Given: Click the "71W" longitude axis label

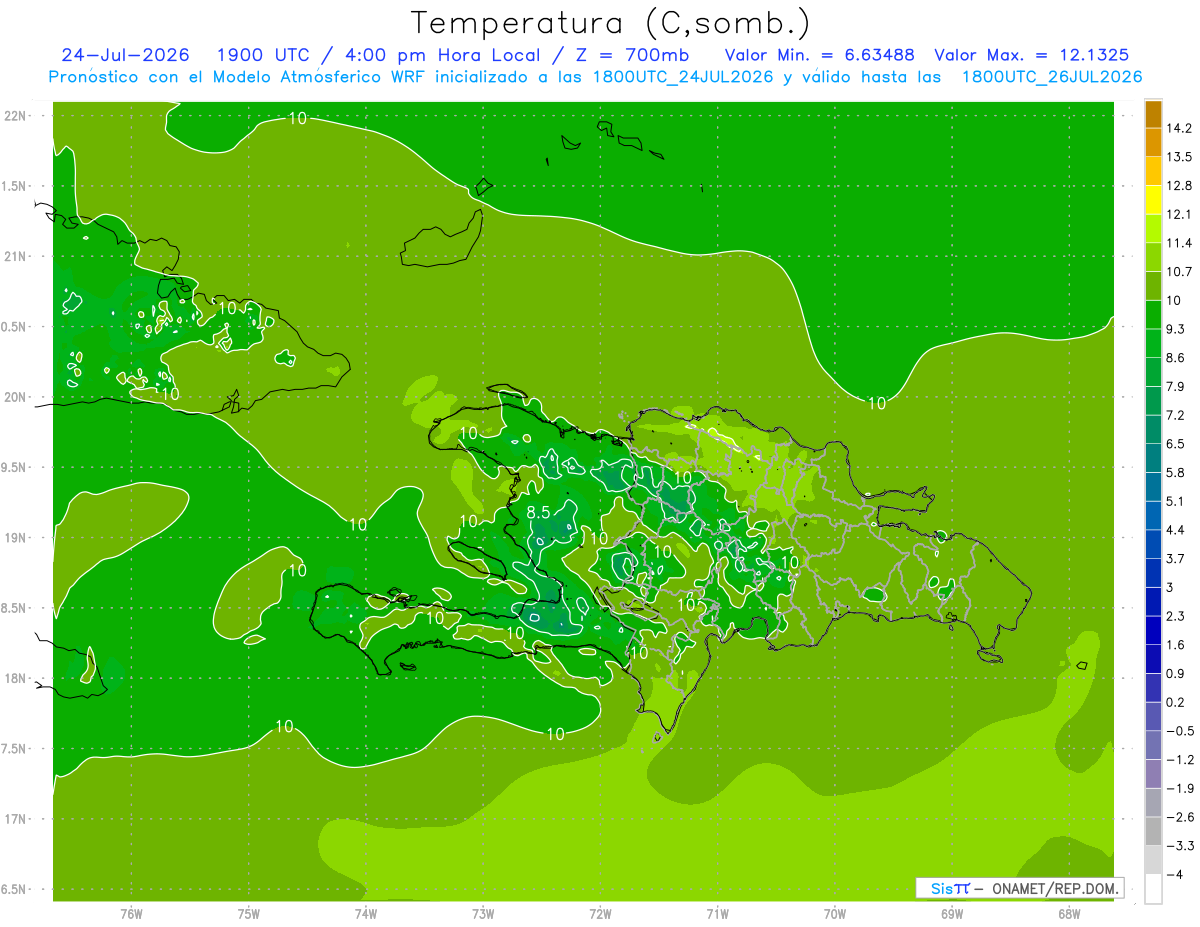Looking at the screenshot, I should click(717, 915).
